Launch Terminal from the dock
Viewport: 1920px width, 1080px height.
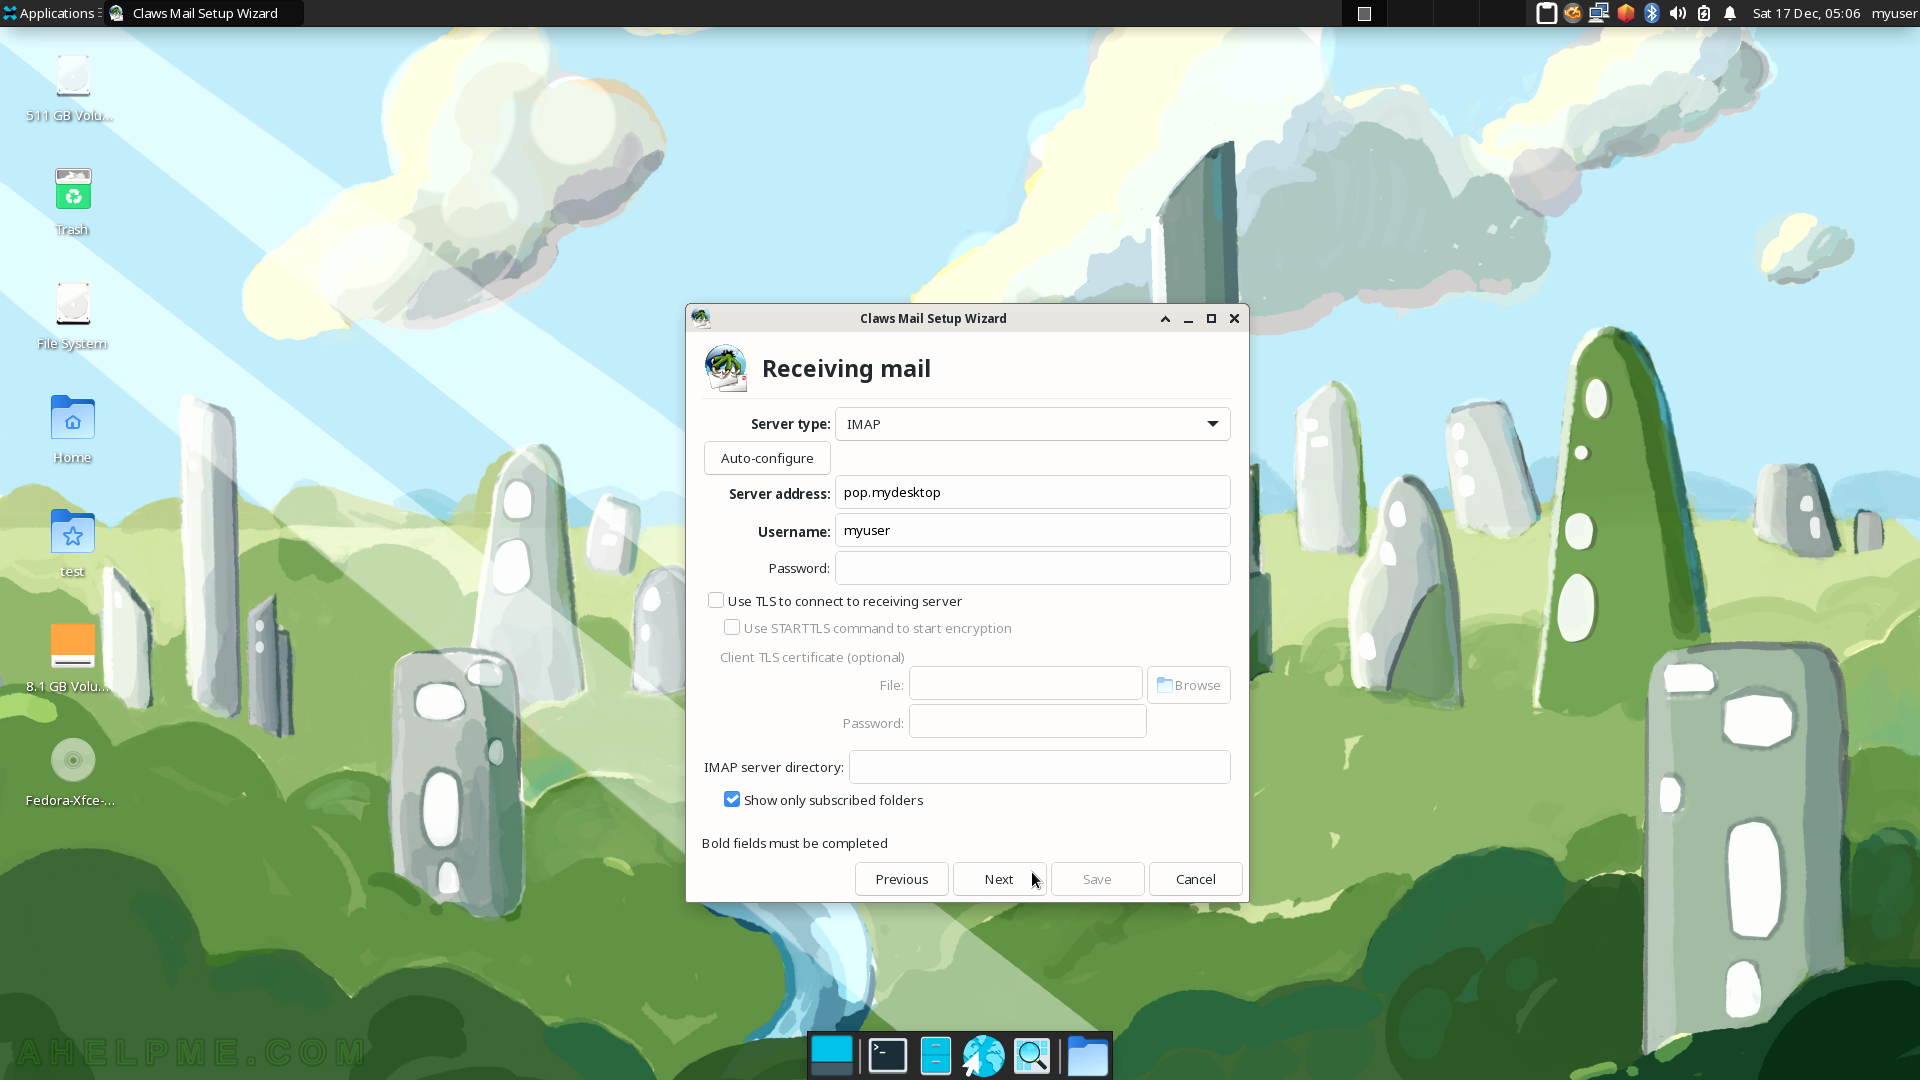887,1056
